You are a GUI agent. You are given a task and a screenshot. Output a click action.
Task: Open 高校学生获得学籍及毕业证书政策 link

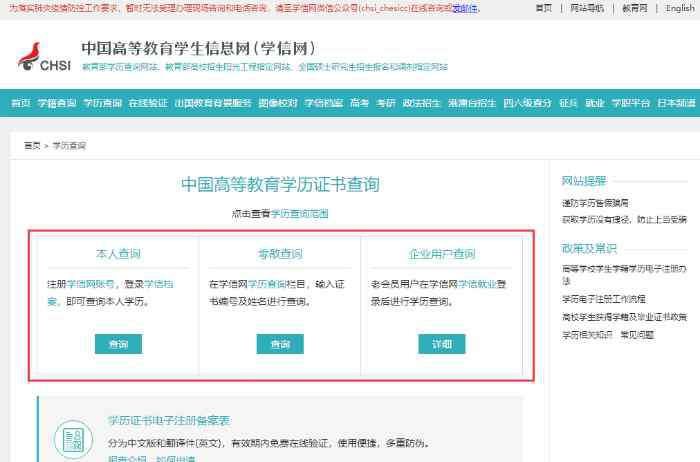[x=624, y=317]
